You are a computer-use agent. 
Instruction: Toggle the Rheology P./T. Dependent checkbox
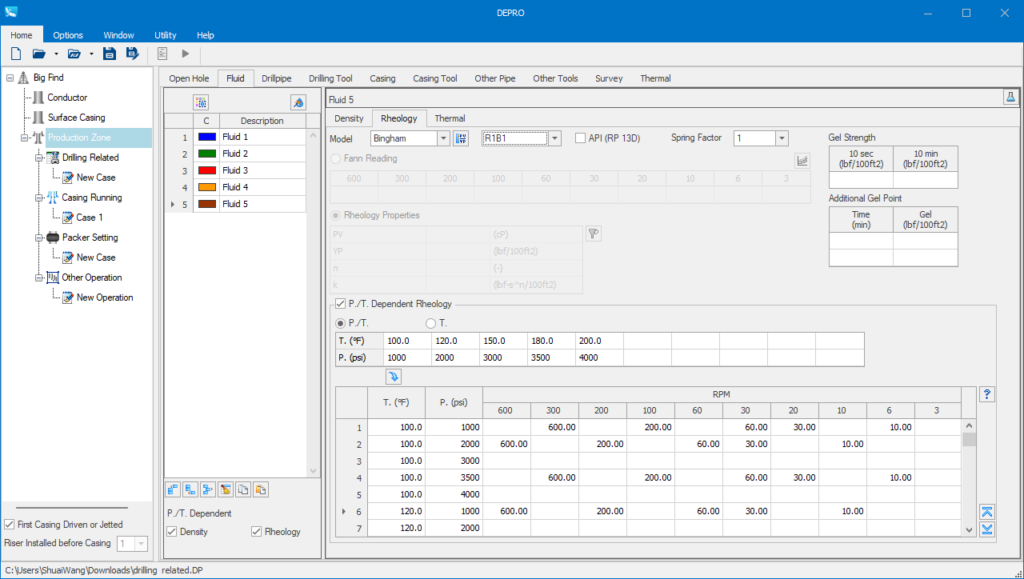click(256, 531)
